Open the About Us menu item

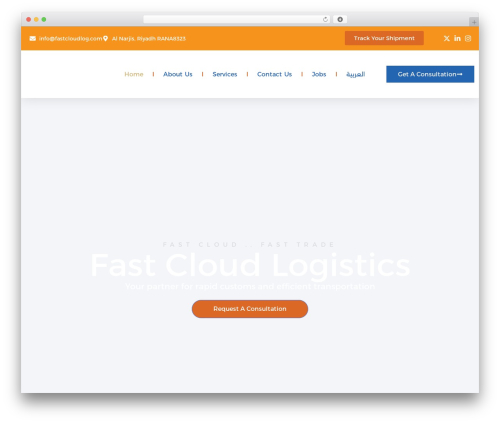[178, 74]
